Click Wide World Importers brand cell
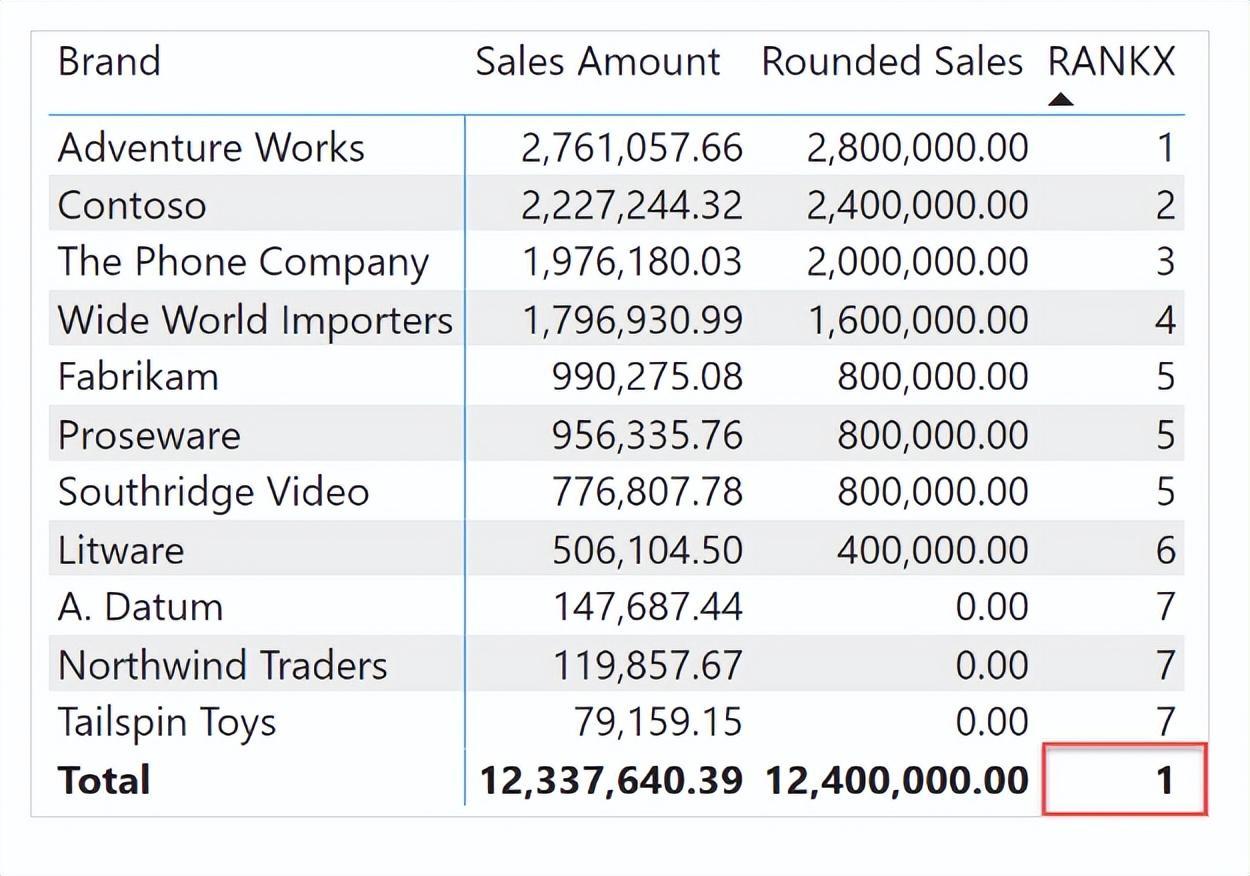 point(255,320)
